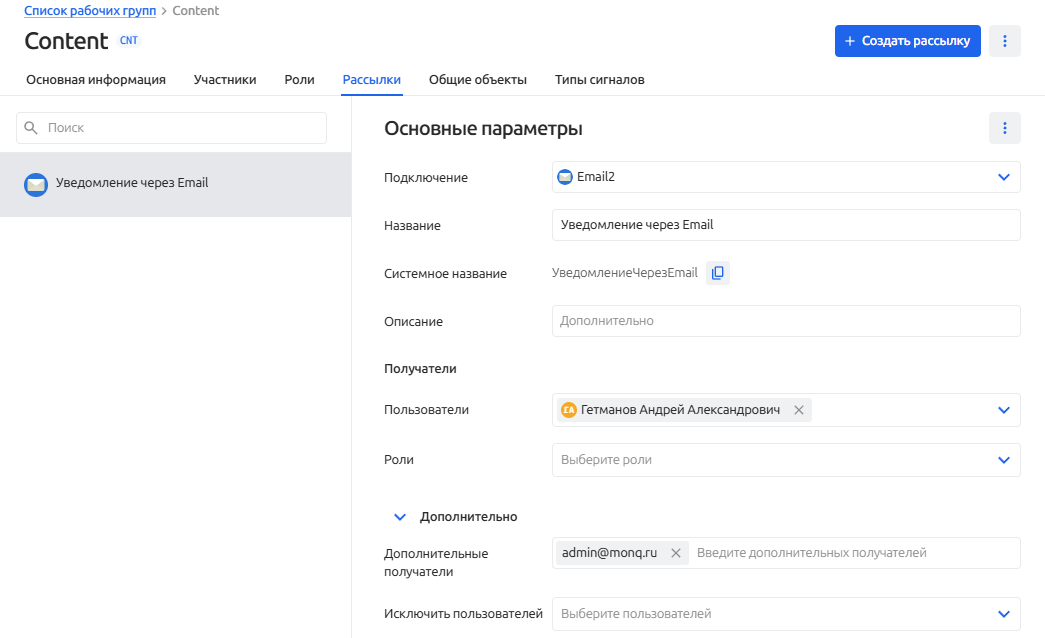Open the three-dot menu beside Создать рассылку
This screenshot has width=1045, height=638.
coord(1004,41)
